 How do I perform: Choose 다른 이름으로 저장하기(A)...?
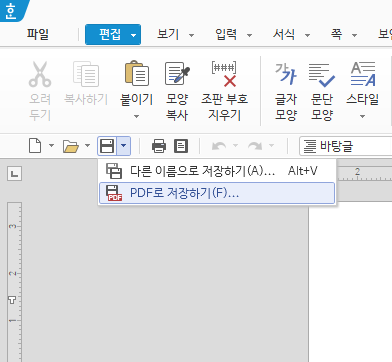point(217,171)
